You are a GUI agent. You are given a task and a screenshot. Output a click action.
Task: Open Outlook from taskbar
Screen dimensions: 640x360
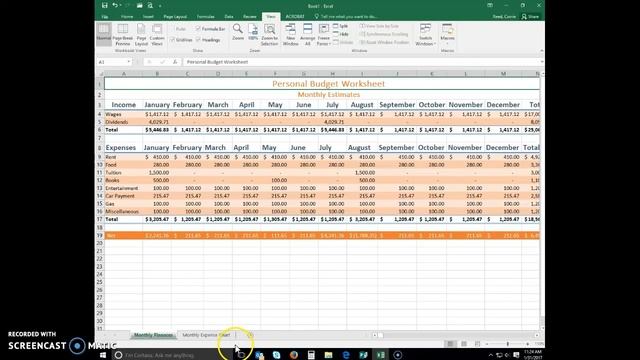coord(259,355)
